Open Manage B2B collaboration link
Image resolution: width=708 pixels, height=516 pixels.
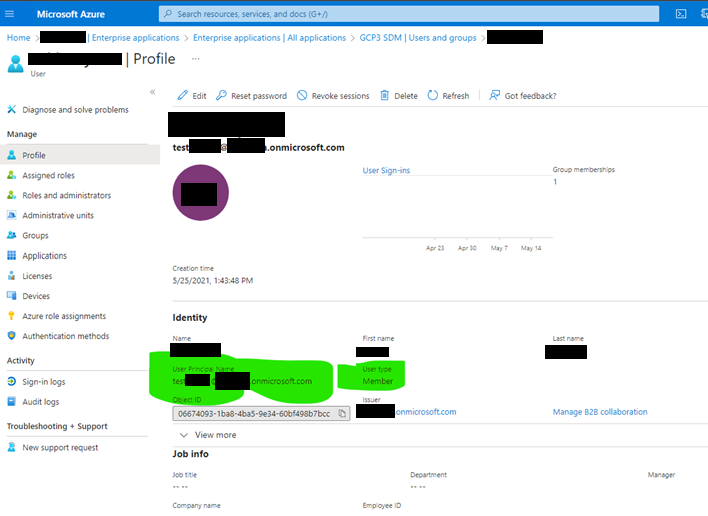coord(600,412)
